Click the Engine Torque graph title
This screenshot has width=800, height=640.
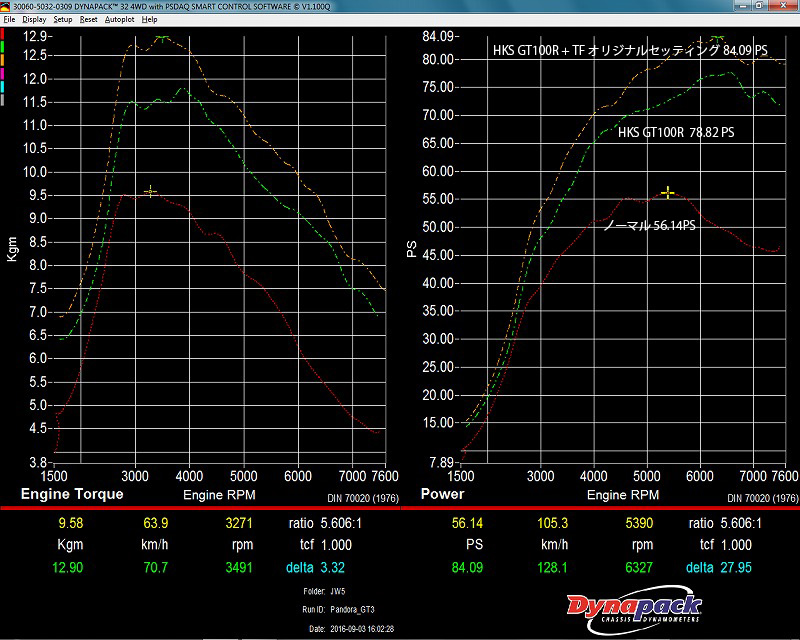coord(72,494)
